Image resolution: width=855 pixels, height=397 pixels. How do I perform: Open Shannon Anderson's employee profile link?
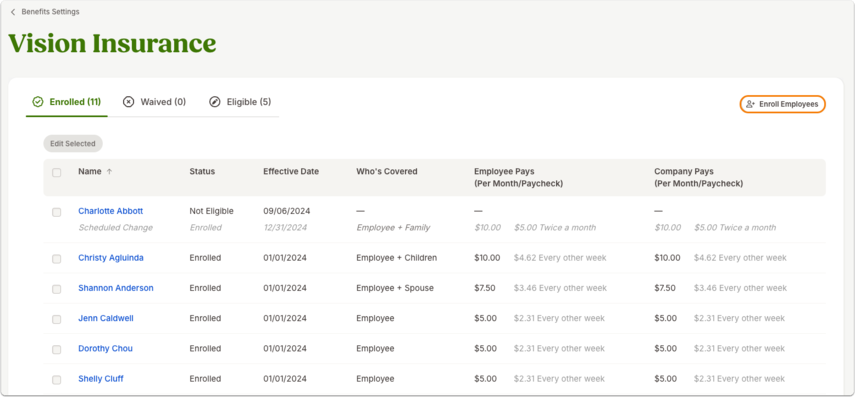pos(116,288)
